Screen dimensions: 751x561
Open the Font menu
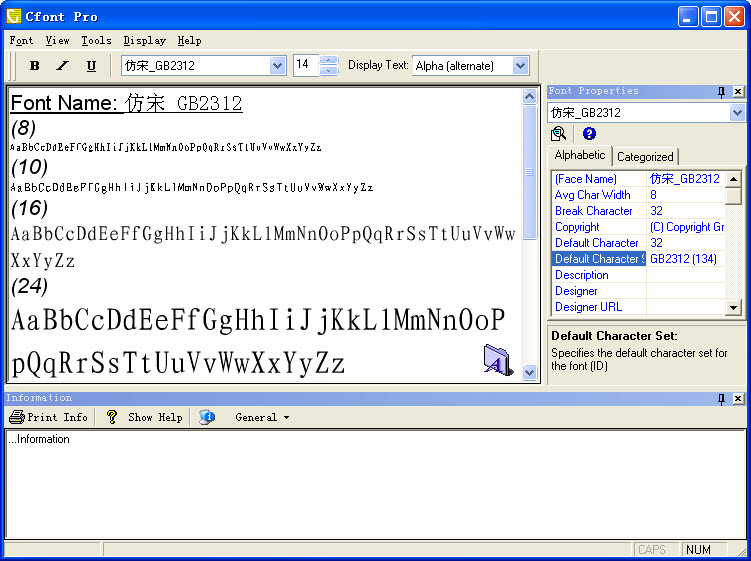21,41
